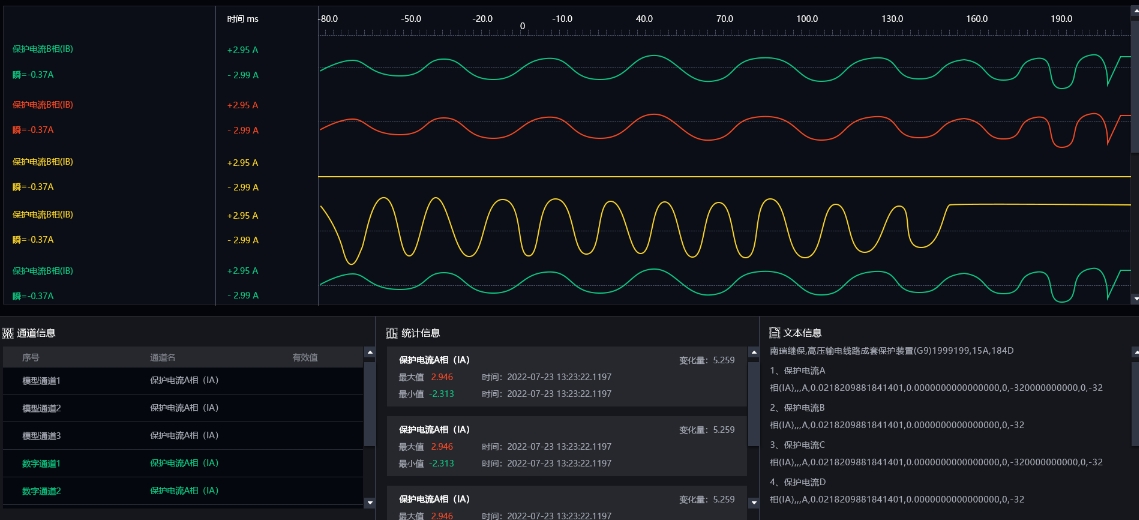This screenshot has width=1139, height=520.
Task: Select the 模拟通道3 row
Action: [x=182, y=436]
